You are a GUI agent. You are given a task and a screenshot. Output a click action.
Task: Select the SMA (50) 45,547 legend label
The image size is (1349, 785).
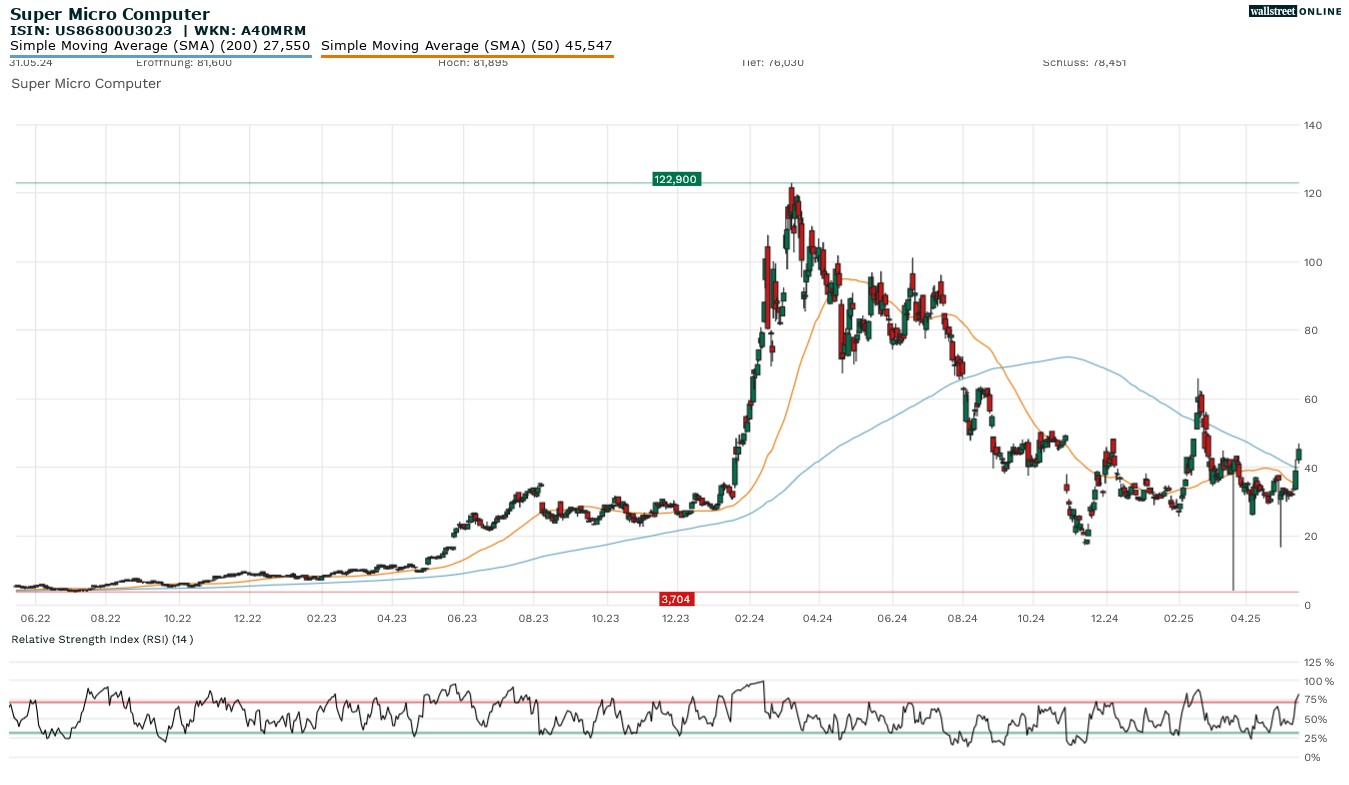(467, 46)
